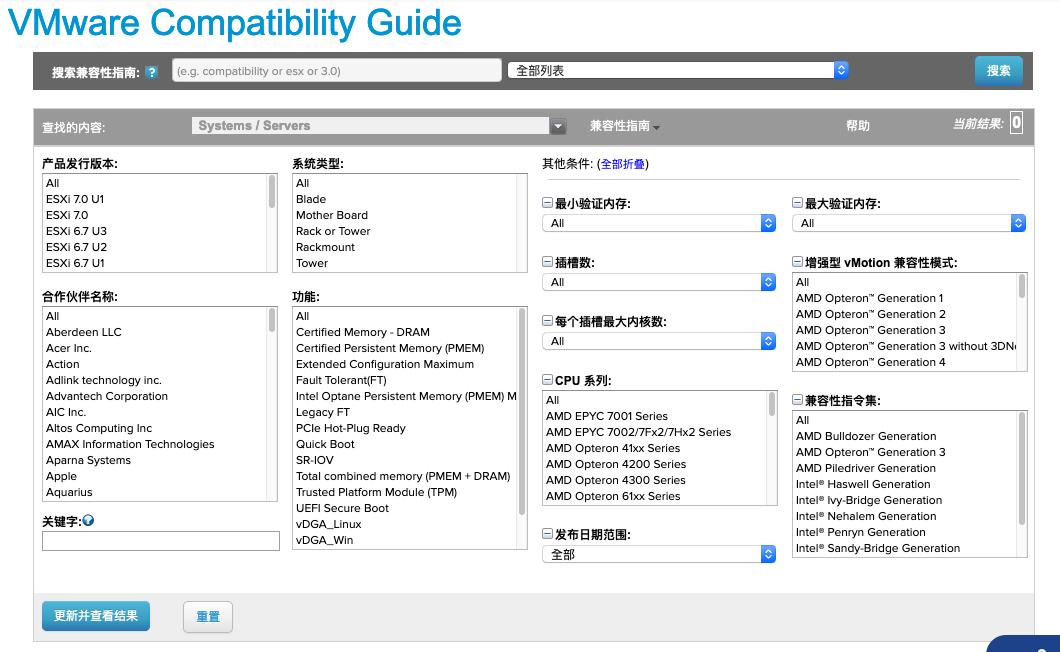
Task: Select Aberdeen LLC partner
Action: tap(84, 332)
